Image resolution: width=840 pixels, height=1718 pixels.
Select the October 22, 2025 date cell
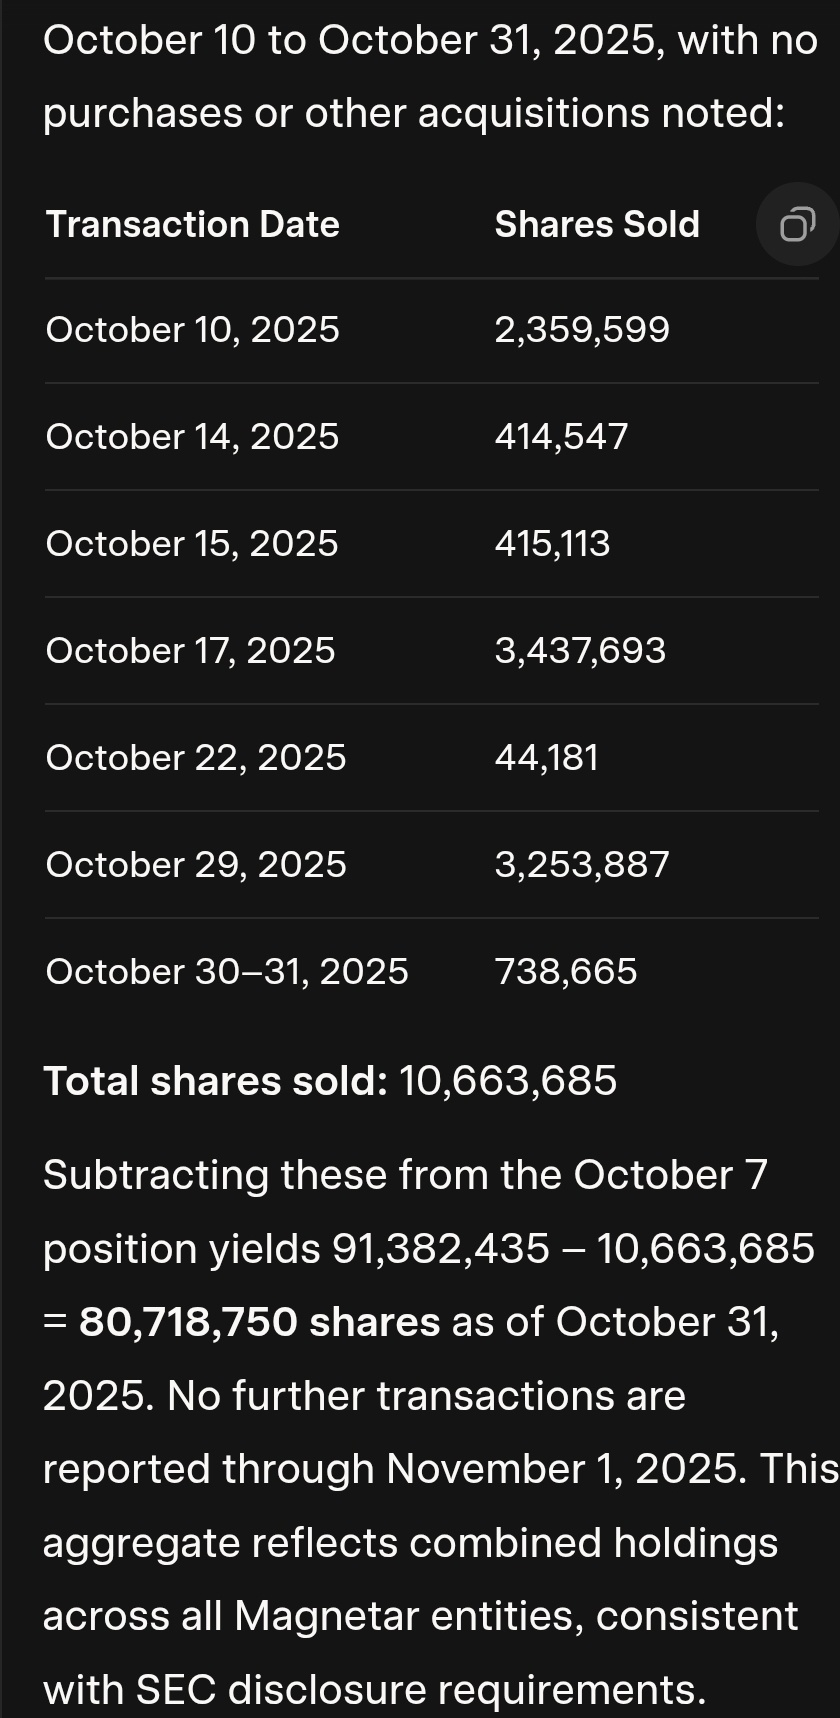196,758
